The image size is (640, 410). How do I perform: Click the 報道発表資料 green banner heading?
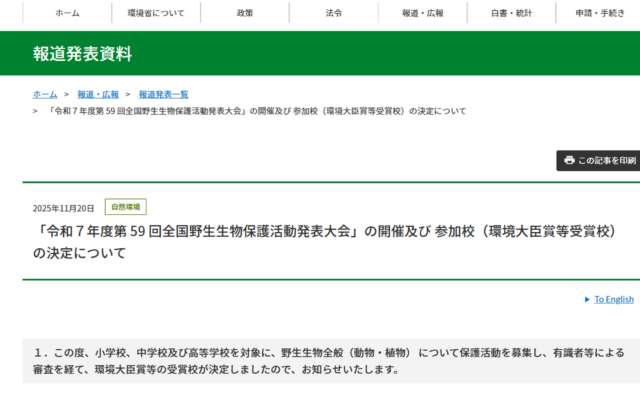[82, 54]
